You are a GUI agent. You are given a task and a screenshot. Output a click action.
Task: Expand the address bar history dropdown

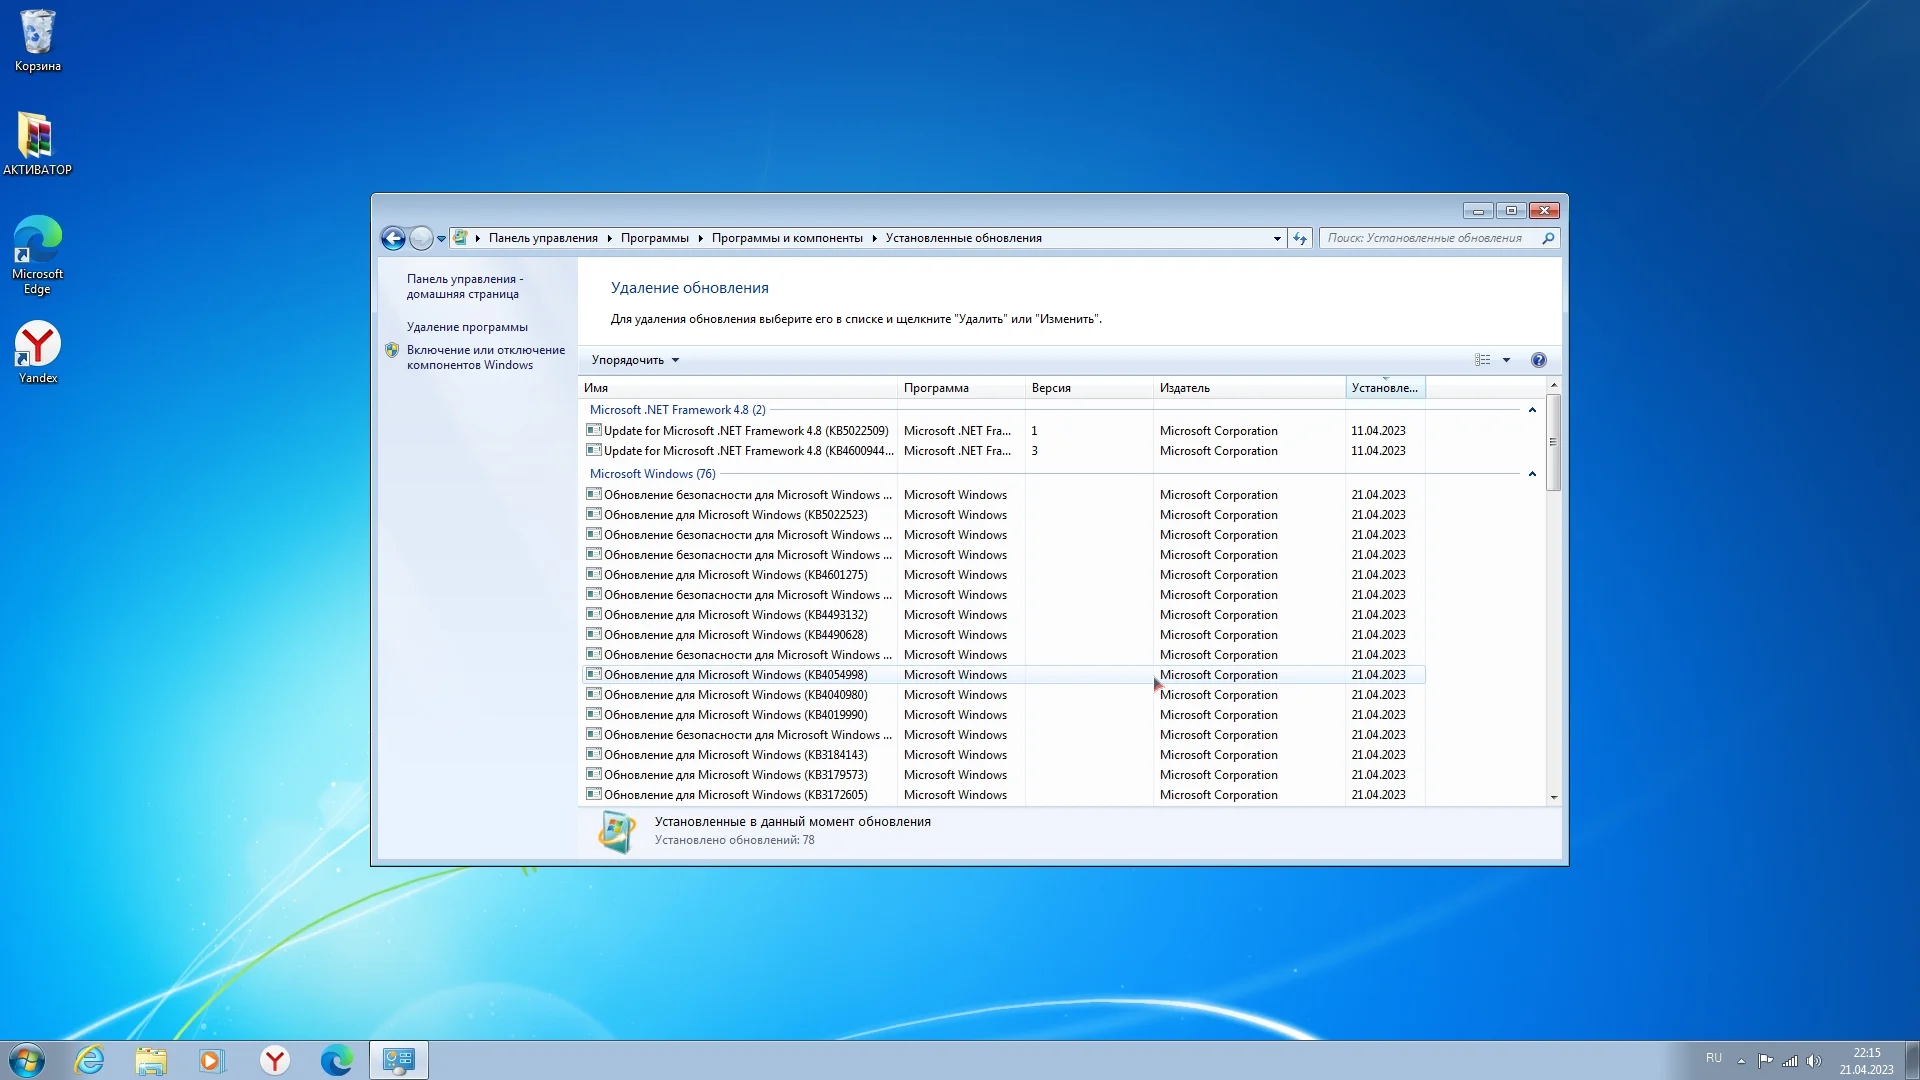tap(1277, 238)
